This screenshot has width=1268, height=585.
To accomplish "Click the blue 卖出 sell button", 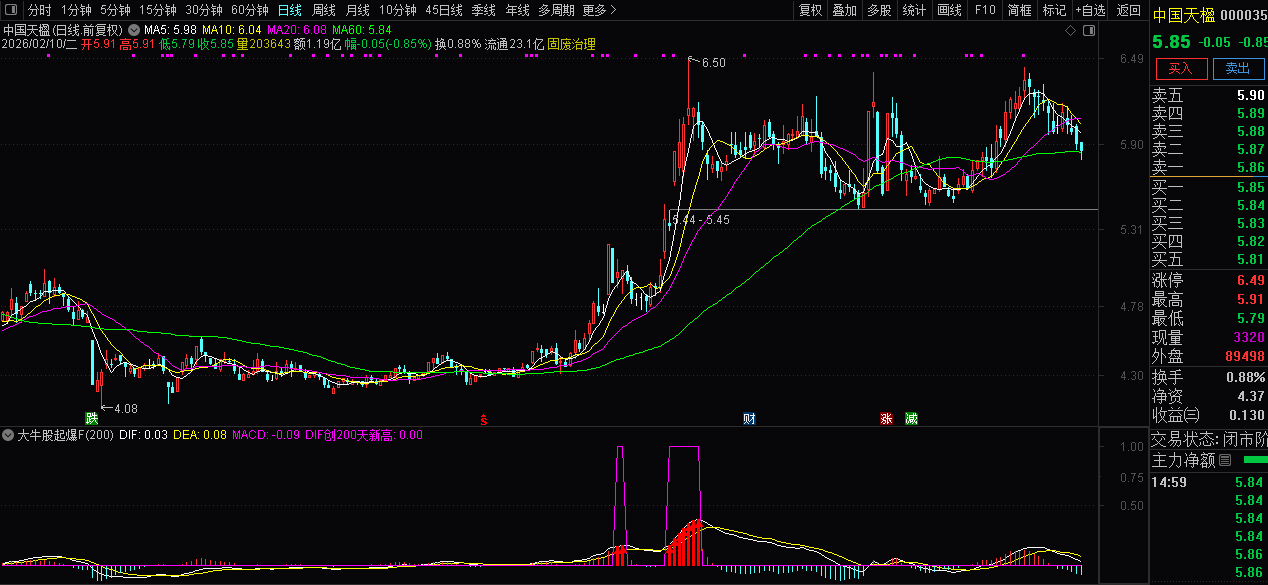I will pyautogui.click(x=1238, y=68).
